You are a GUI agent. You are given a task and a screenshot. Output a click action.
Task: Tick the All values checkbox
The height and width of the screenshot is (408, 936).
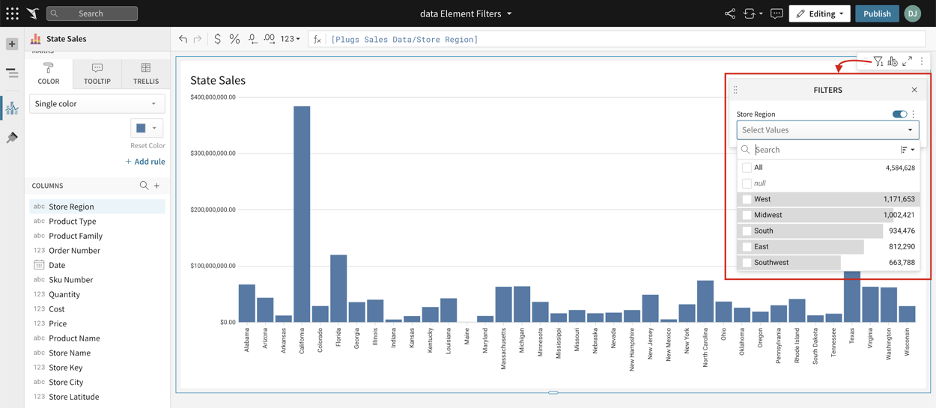[746, 168]
